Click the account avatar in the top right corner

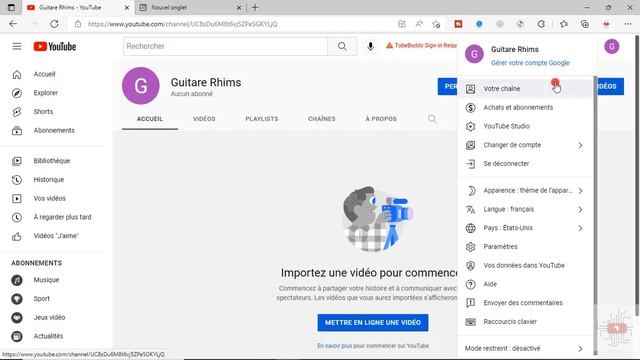611,47
